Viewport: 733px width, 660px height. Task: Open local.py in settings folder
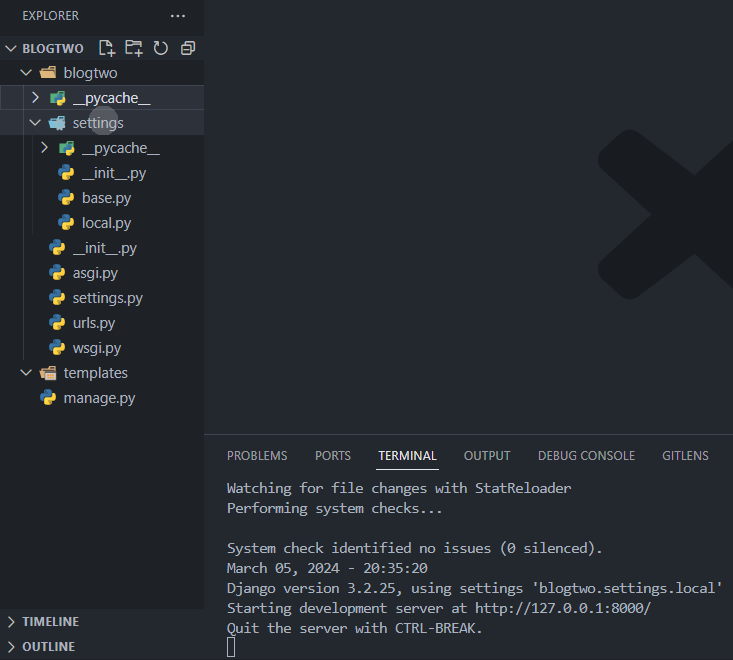(x=106, y=223)
